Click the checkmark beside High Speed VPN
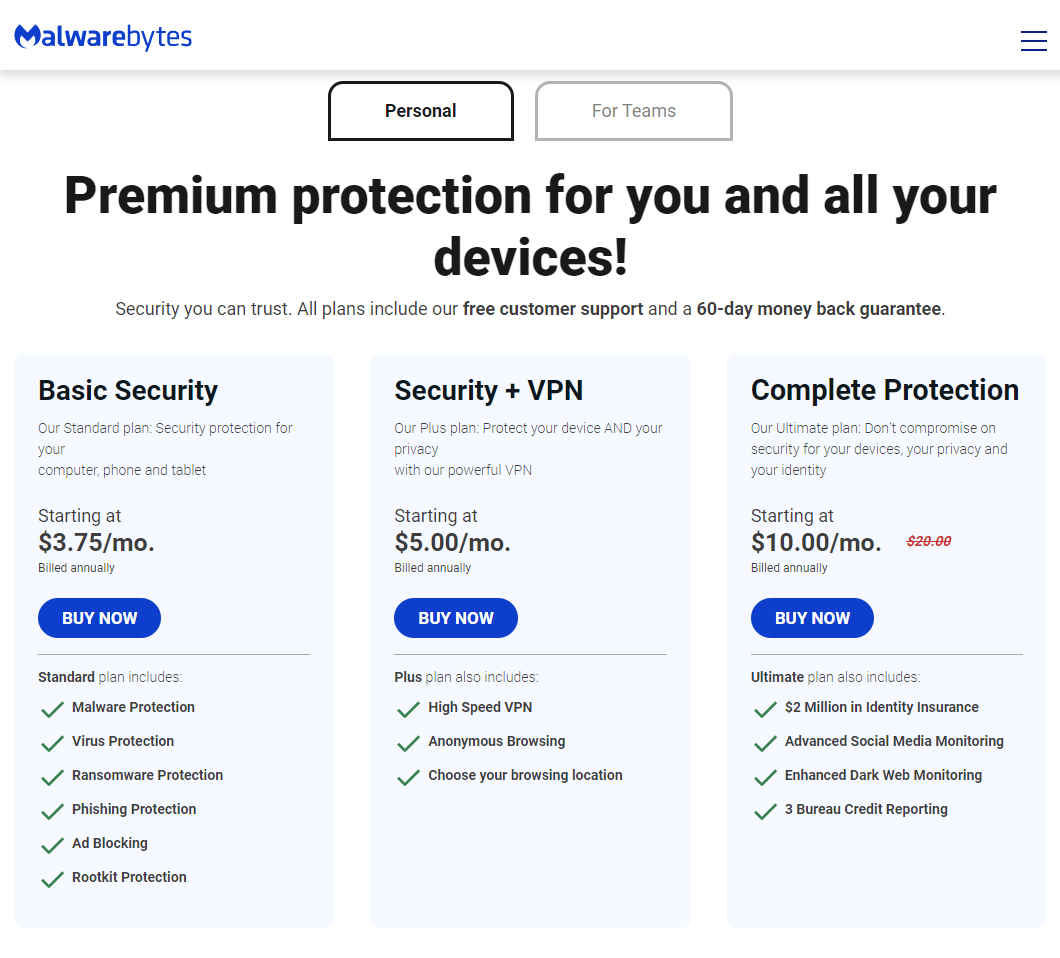This screenshot has height=958, width=1060. (x=408, y=709)
